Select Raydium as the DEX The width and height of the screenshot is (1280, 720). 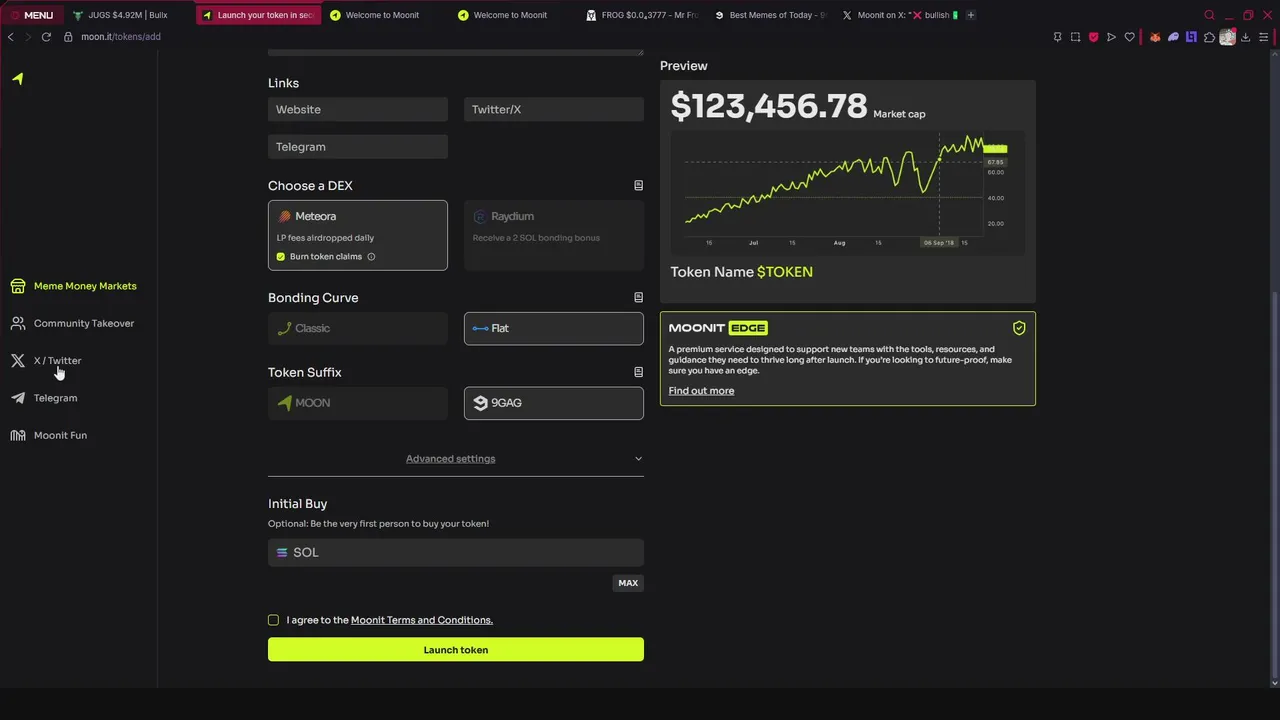tap(554, 235)
